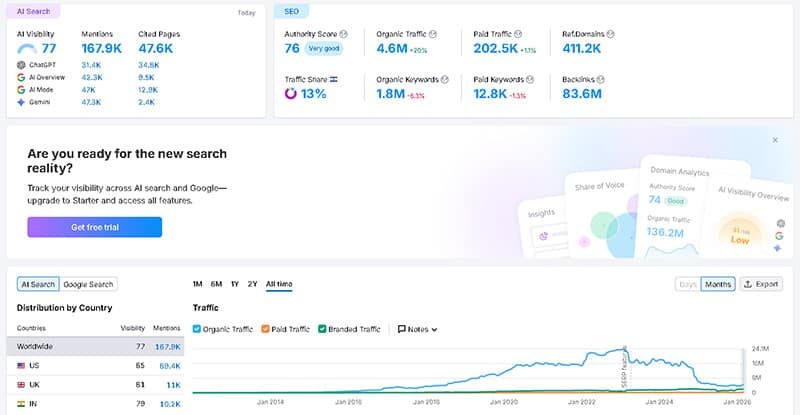Close the new search reality banner

[775, 140]
